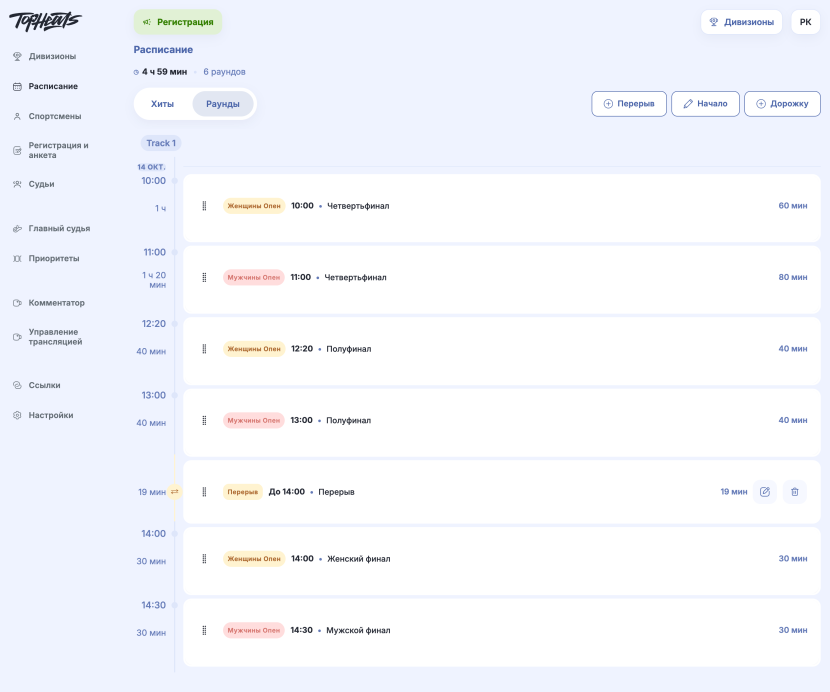Click the Начало button
The width and height of the screenshot is (830, 692).
tap(705, 104)
